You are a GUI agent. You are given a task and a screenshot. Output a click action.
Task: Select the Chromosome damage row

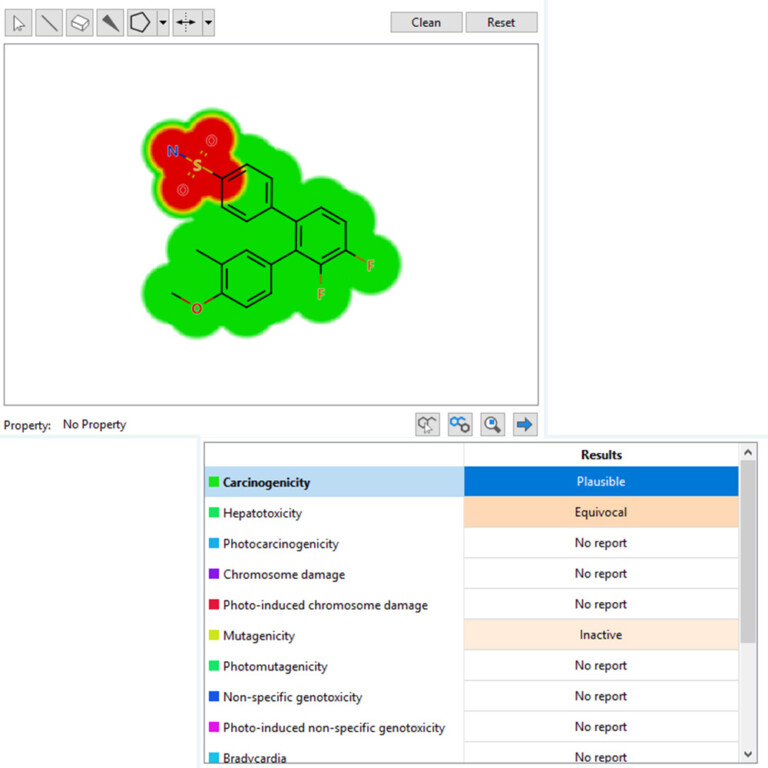(472, 574)
